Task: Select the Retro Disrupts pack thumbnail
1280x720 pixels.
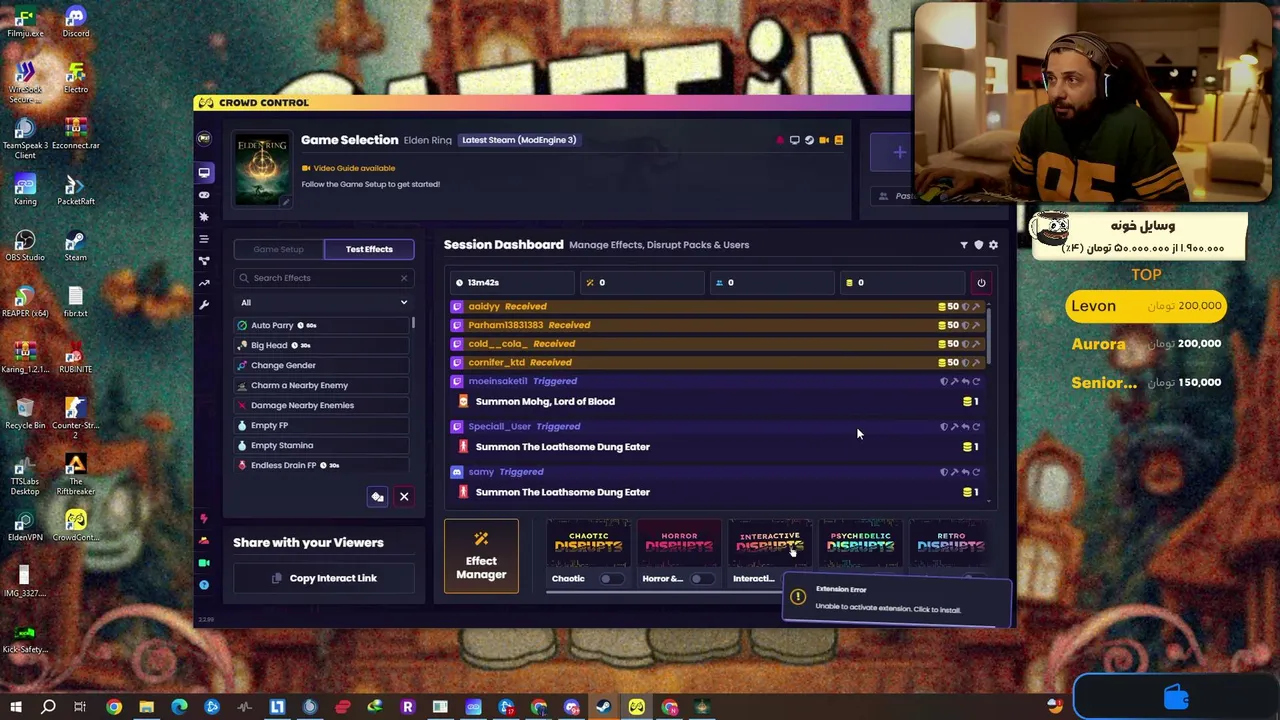Action: coord(951,544)
